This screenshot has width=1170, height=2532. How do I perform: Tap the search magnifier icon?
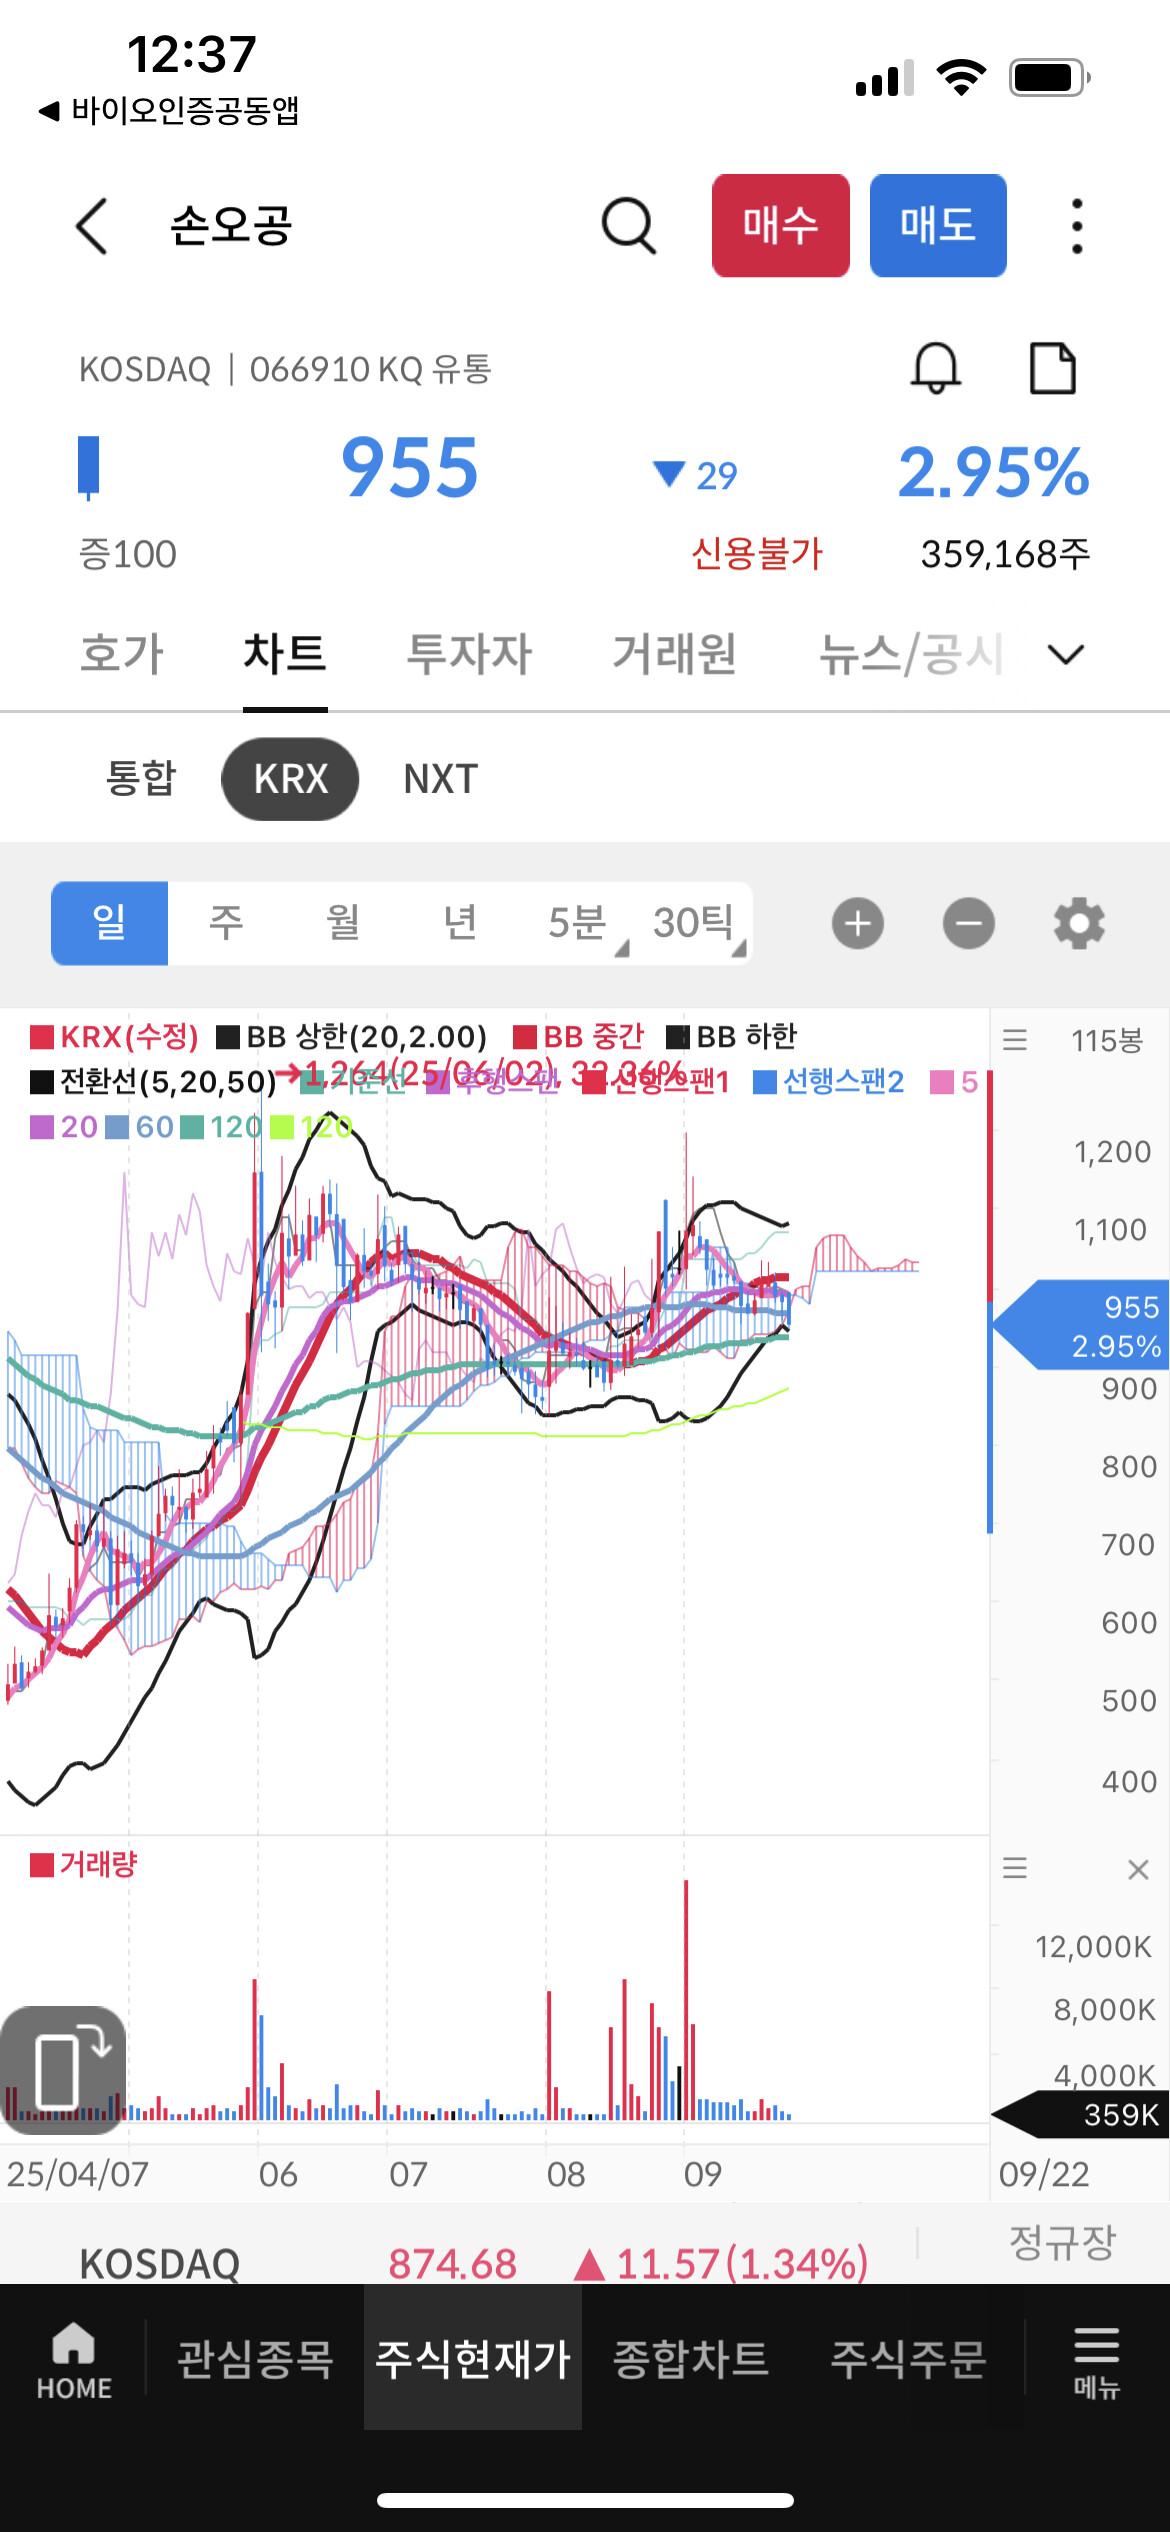coord(628,226)
